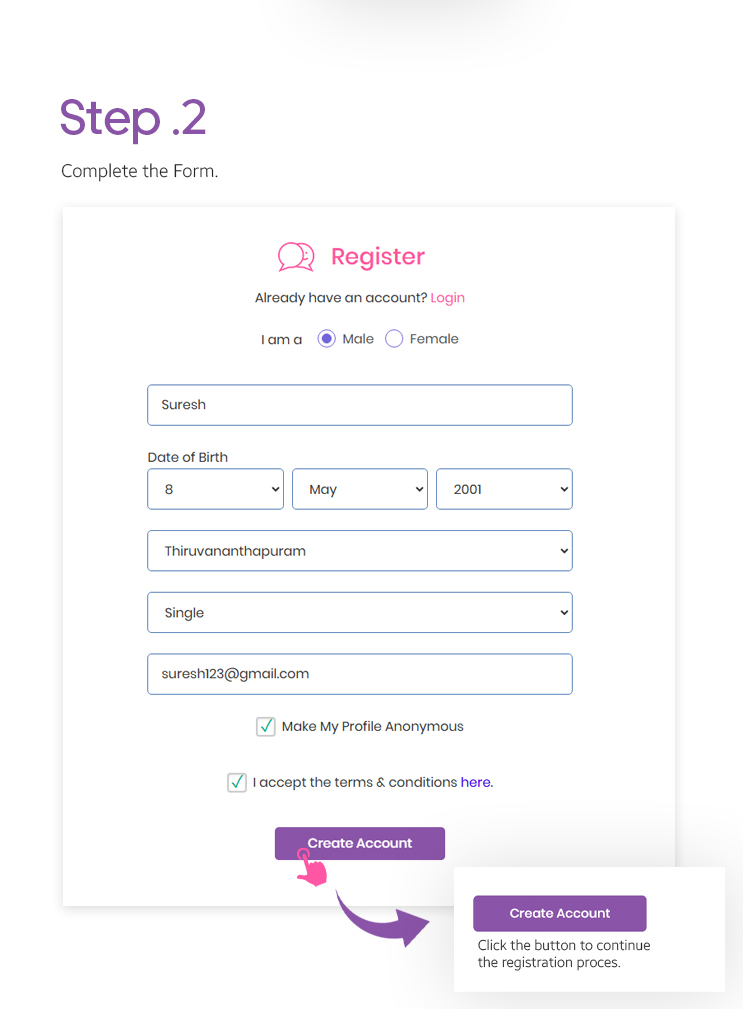Expand the Single marital status dropdown

click(x=360, y=613)
